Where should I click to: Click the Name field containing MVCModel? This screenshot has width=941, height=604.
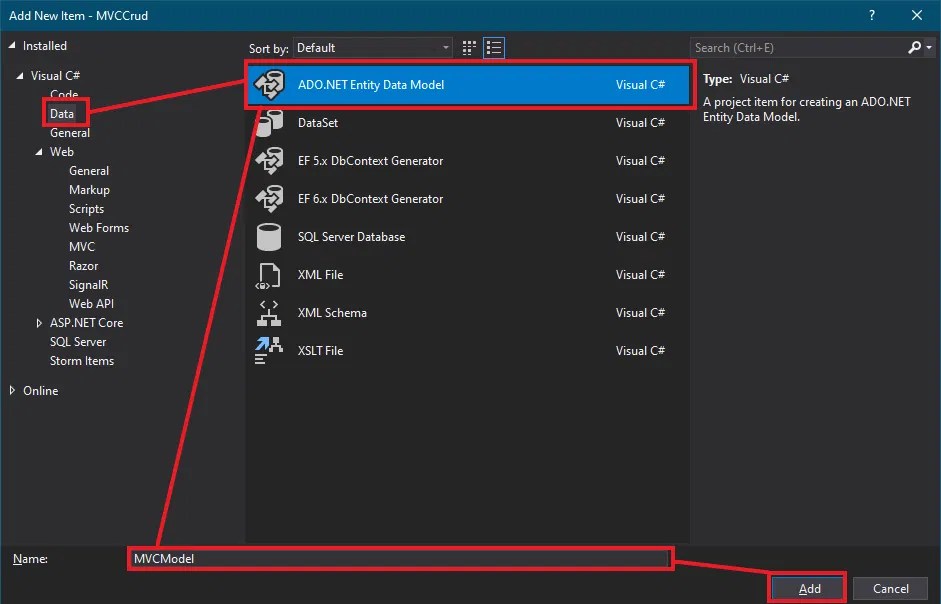400,559
